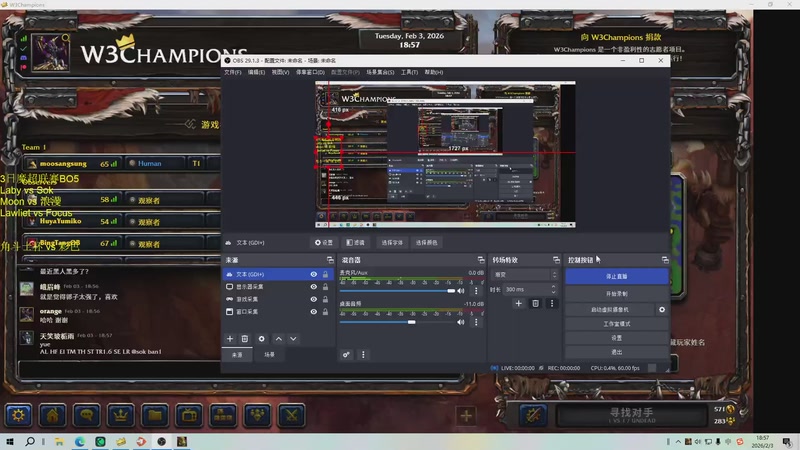This screenshot has height=450, width=800.
Task: Click 寻找对手 find match button
Action: click(x=632, y=415)
